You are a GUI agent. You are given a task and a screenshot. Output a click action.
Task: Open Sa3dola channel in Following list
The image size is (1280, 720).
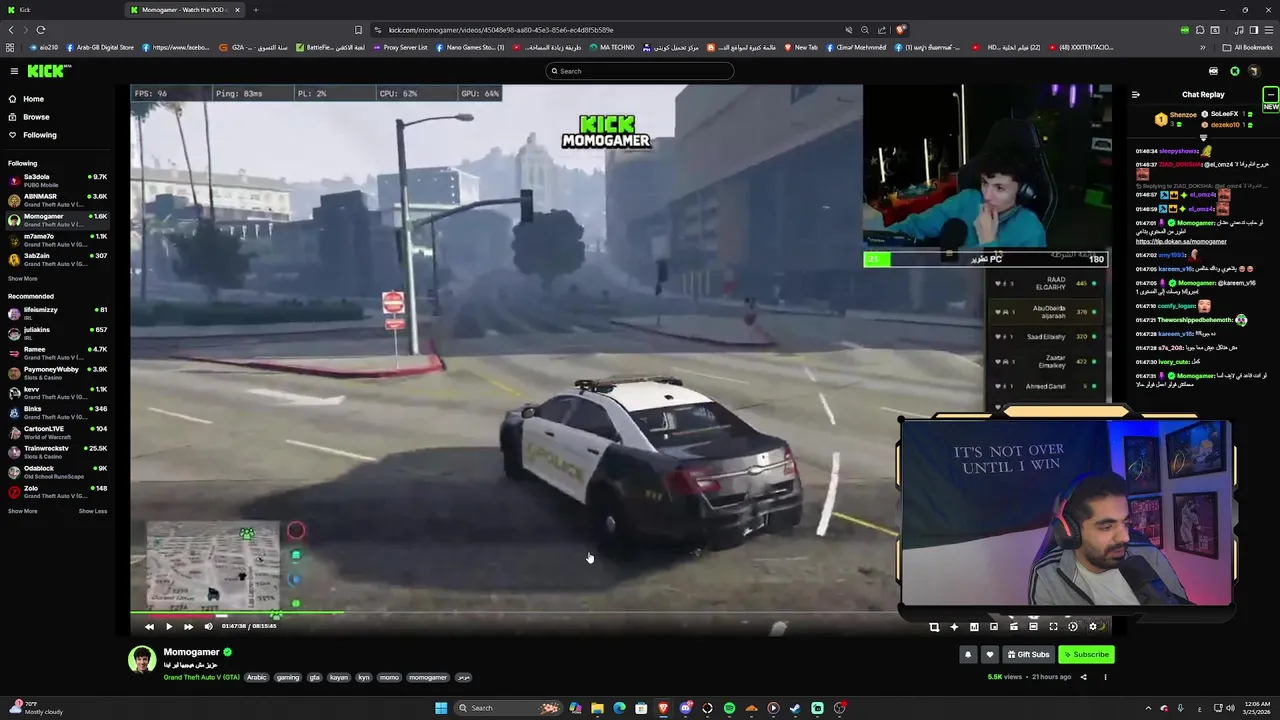57,181
